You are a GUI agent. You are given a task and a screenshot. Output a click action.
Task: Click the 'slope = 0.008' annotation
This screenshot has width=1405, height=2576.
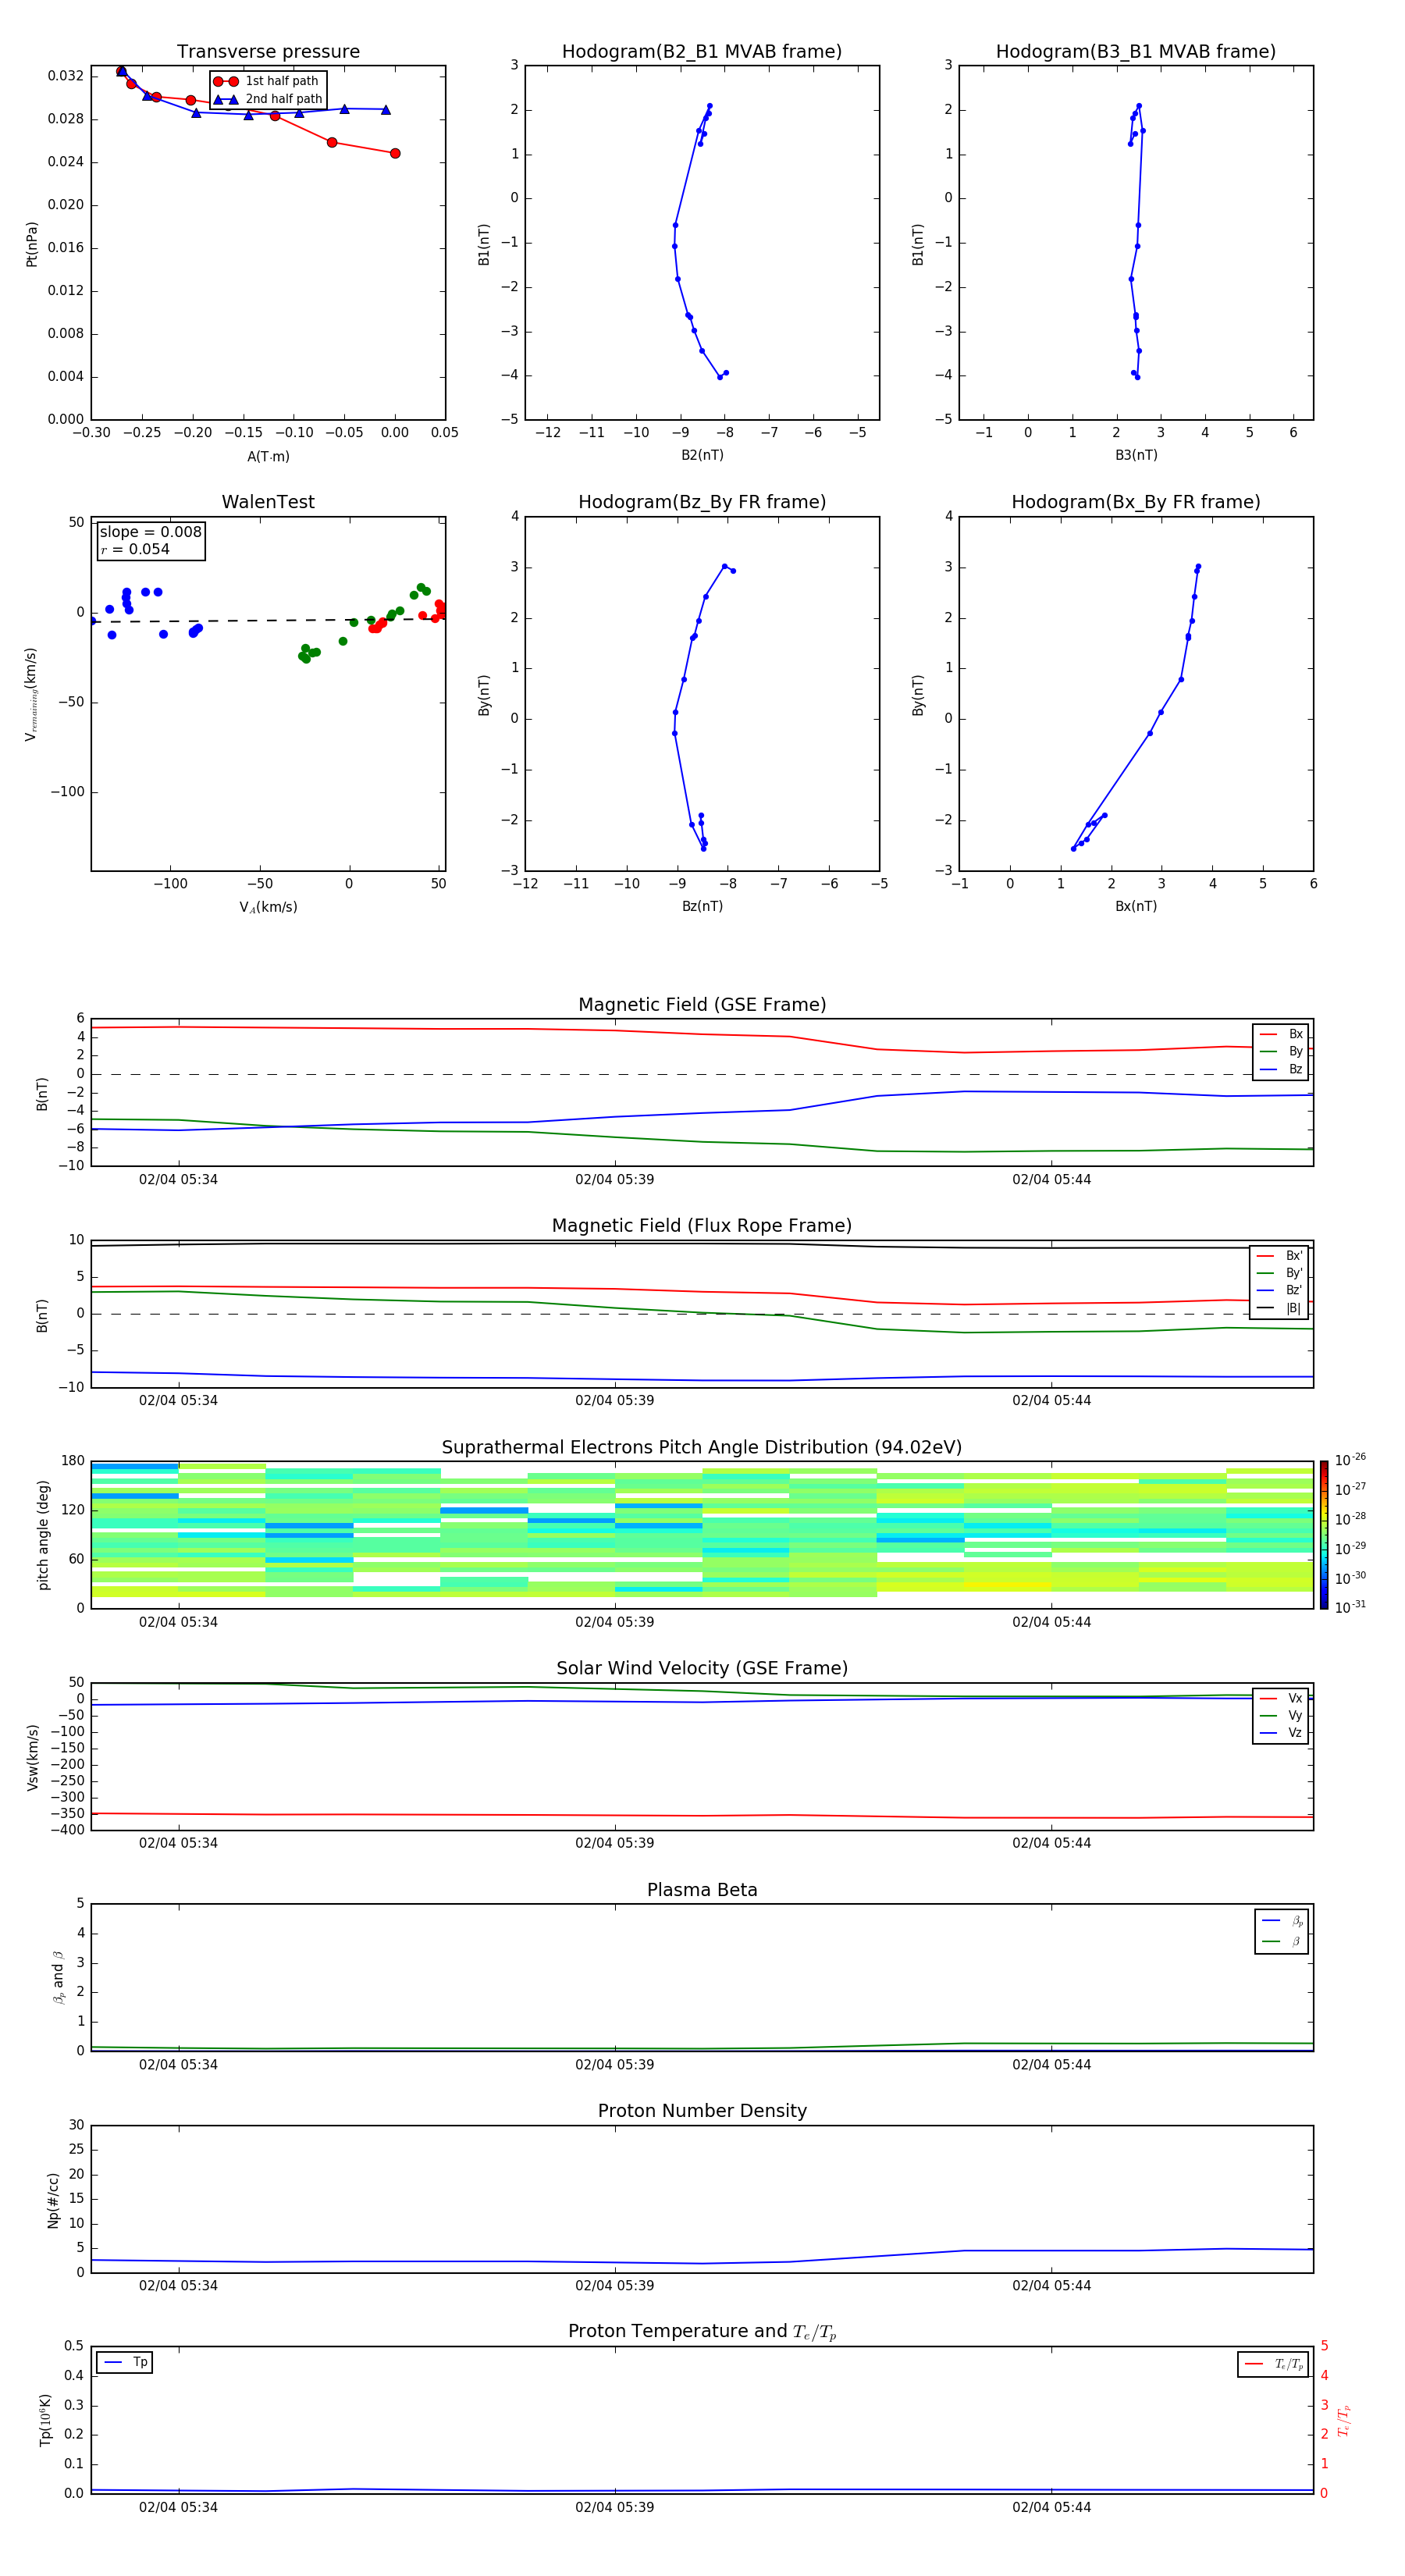pyautogui.click(x=151, y=532)
